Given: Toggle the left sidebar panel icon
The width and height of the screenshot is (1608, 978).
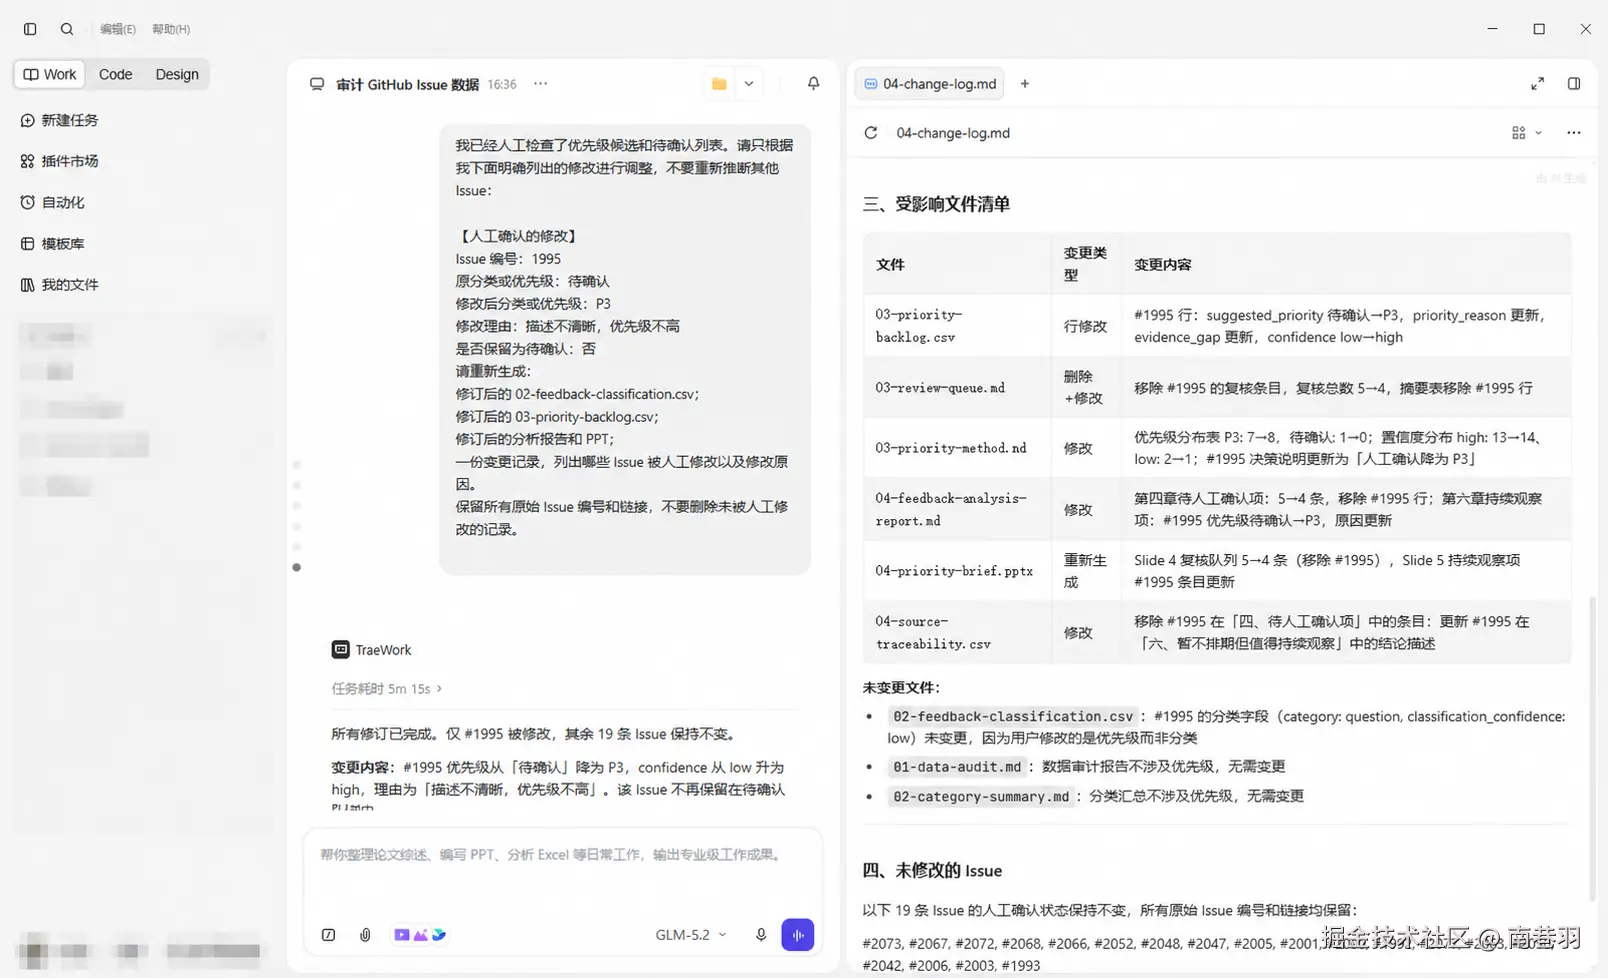Looking at the screenshot, I should pyautogui.click(x=30, y=29).
